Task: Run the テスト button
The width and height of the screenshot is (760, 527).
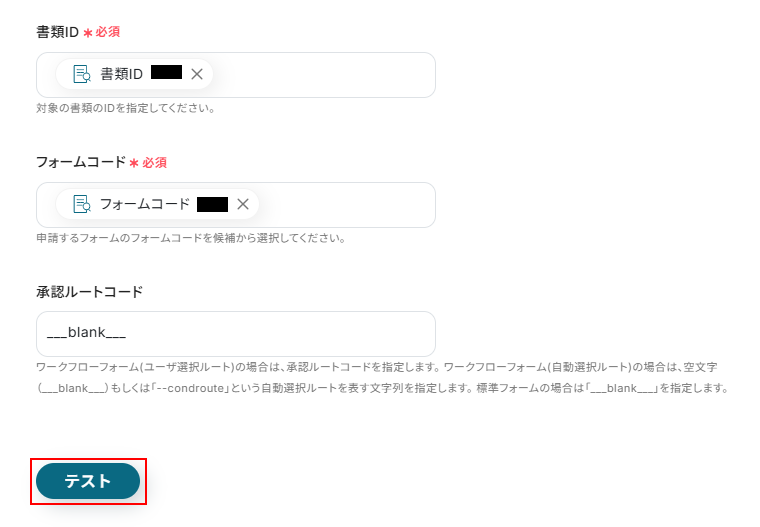Action: pyautogui.click(x=88, y=481)
